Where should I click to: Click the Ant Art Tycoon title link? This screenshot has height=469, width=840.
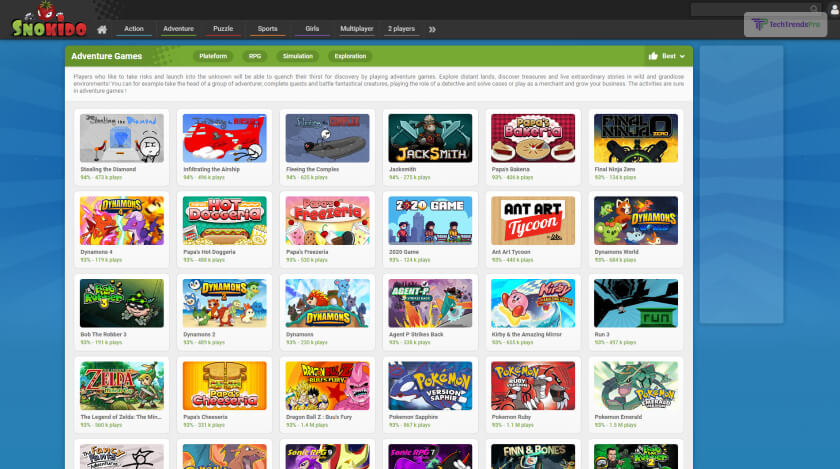click(511, 252)
